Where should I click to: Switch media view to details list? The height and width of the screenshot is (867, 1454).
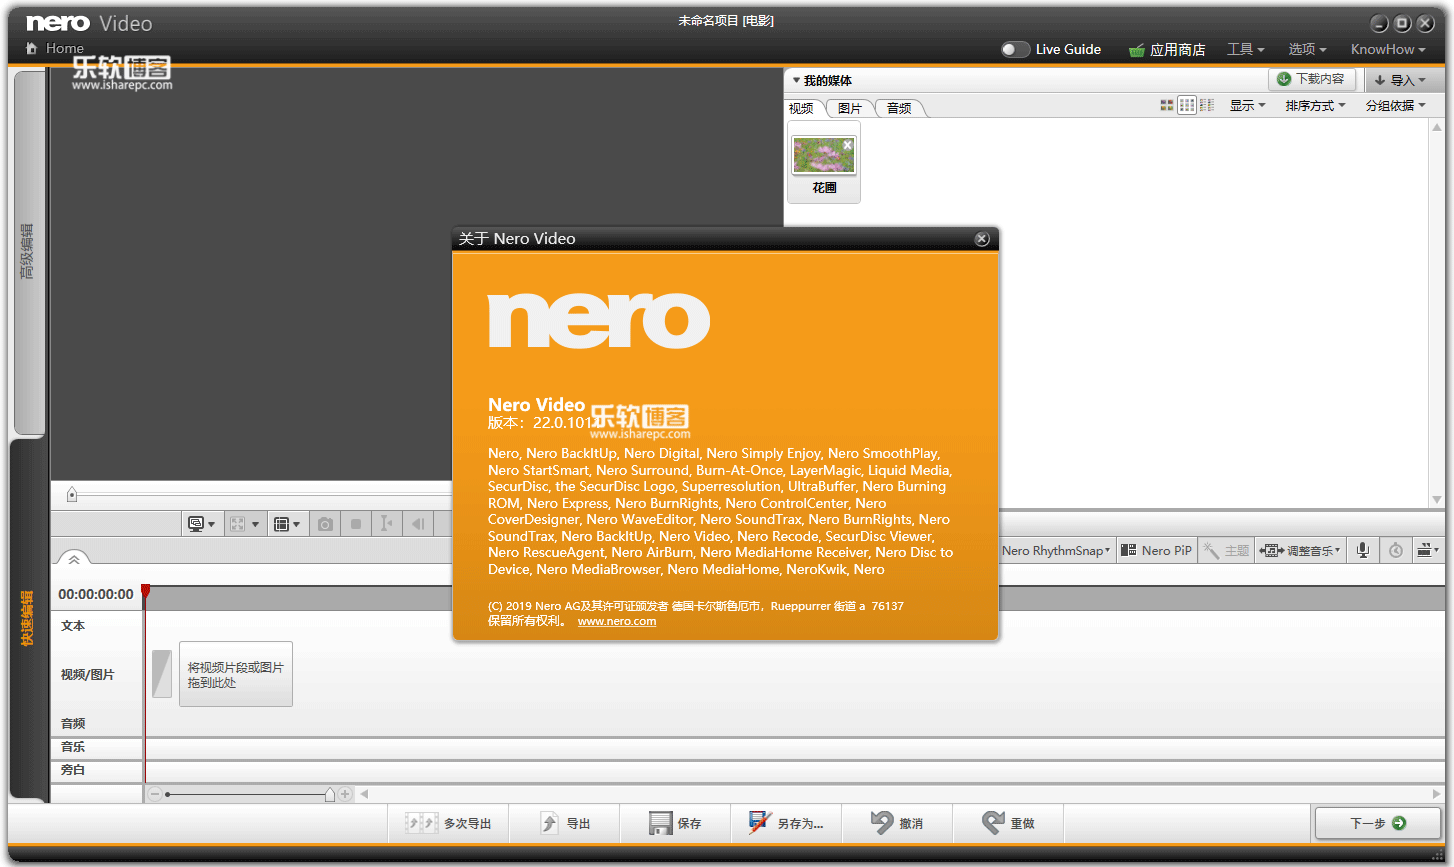coord(1207,105)
